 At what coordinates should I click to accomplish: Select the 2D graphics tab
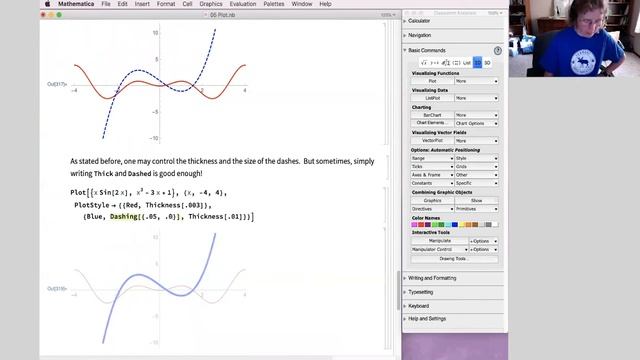(x=477, y=62)
